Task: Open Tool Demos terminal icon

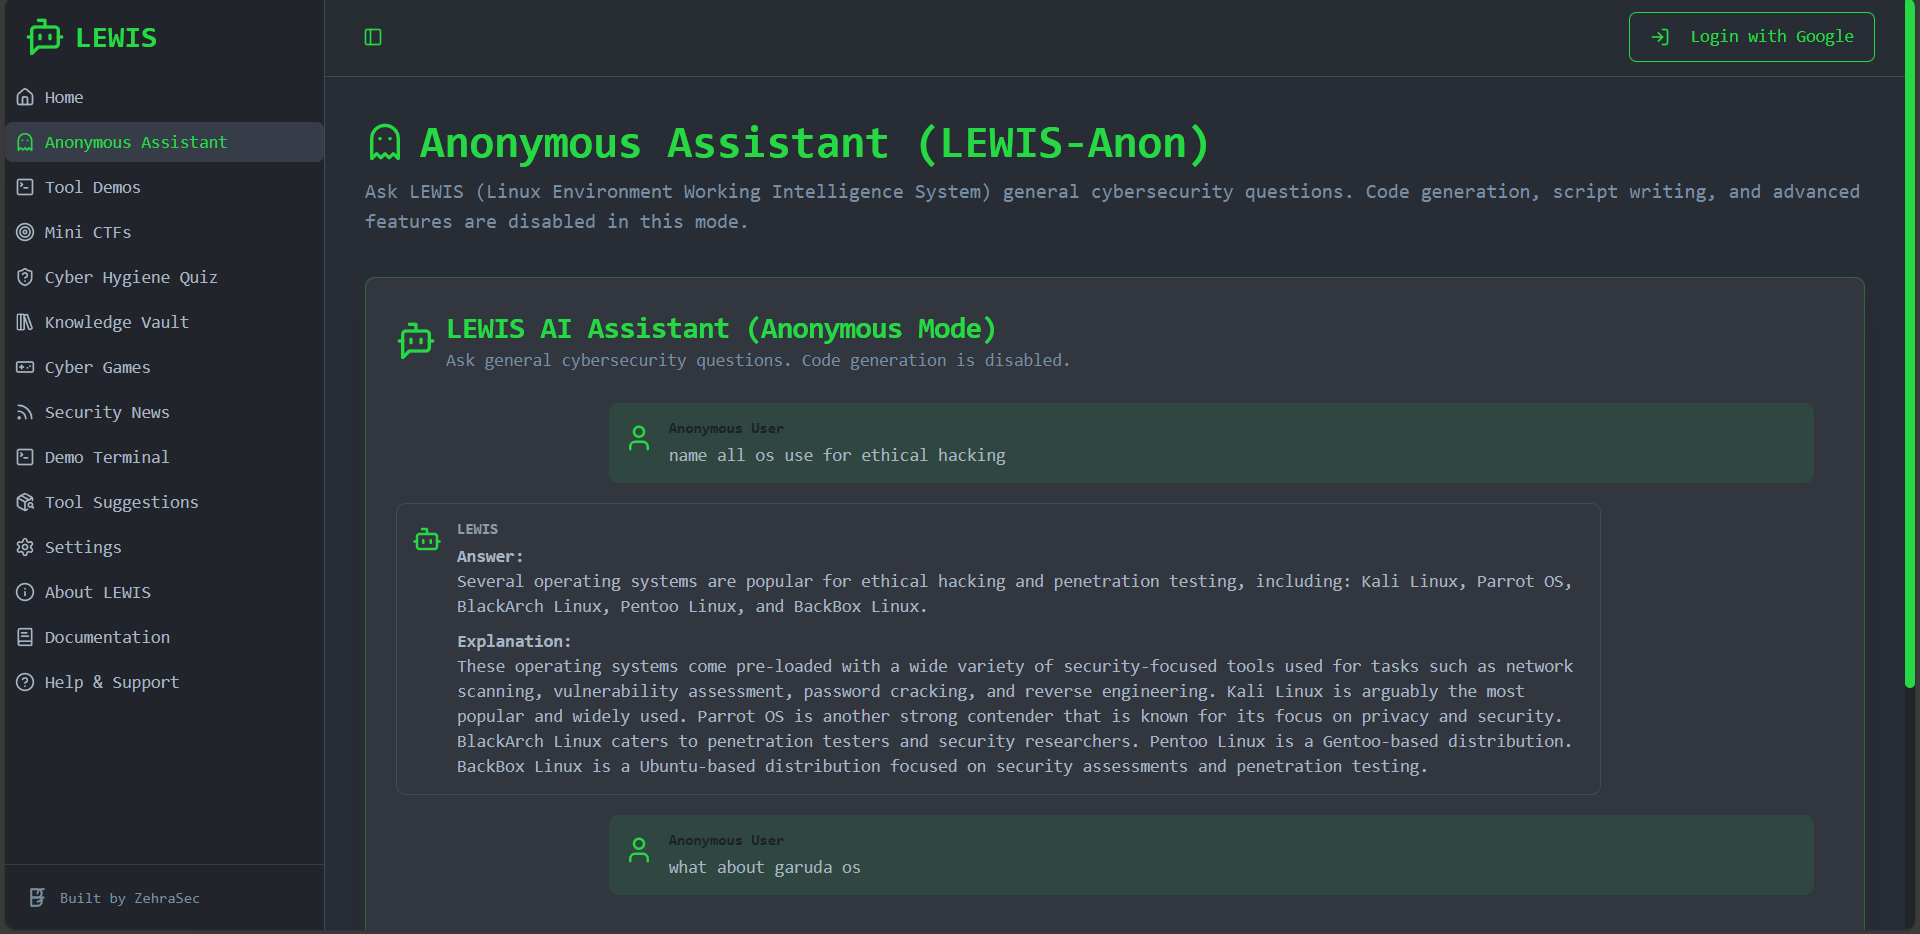Action: [x=25, y=187]
